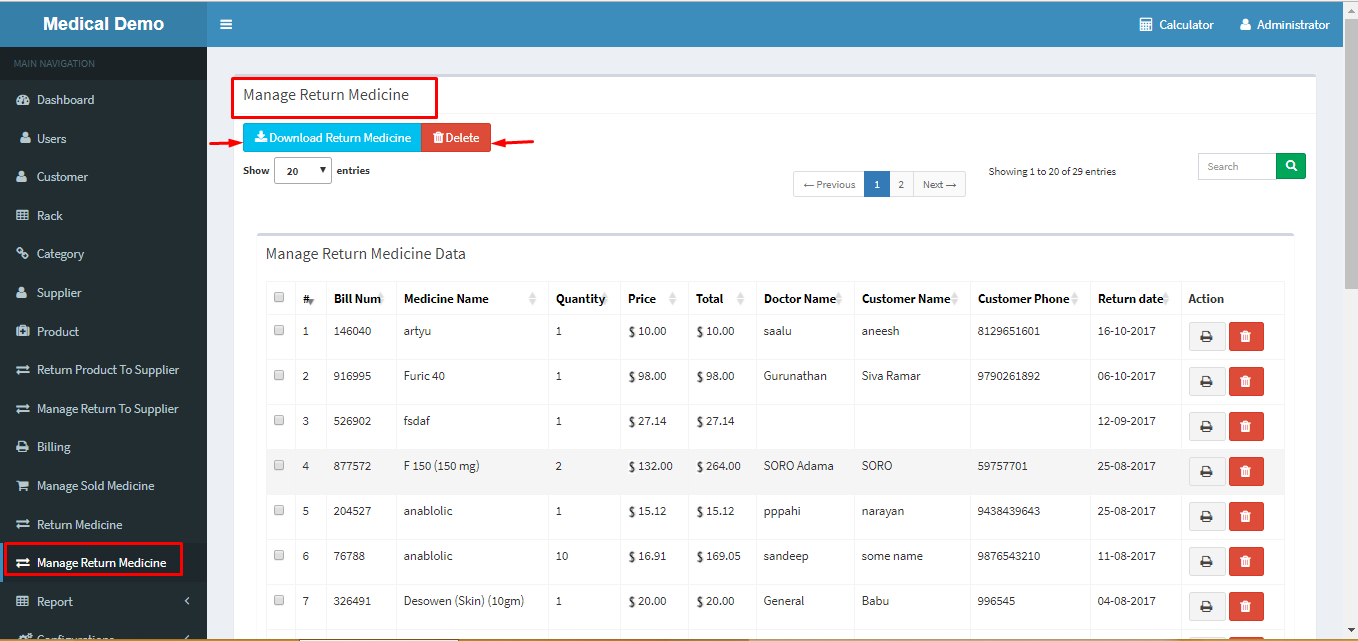Click the Medical Demo logo title

point(103,24)
